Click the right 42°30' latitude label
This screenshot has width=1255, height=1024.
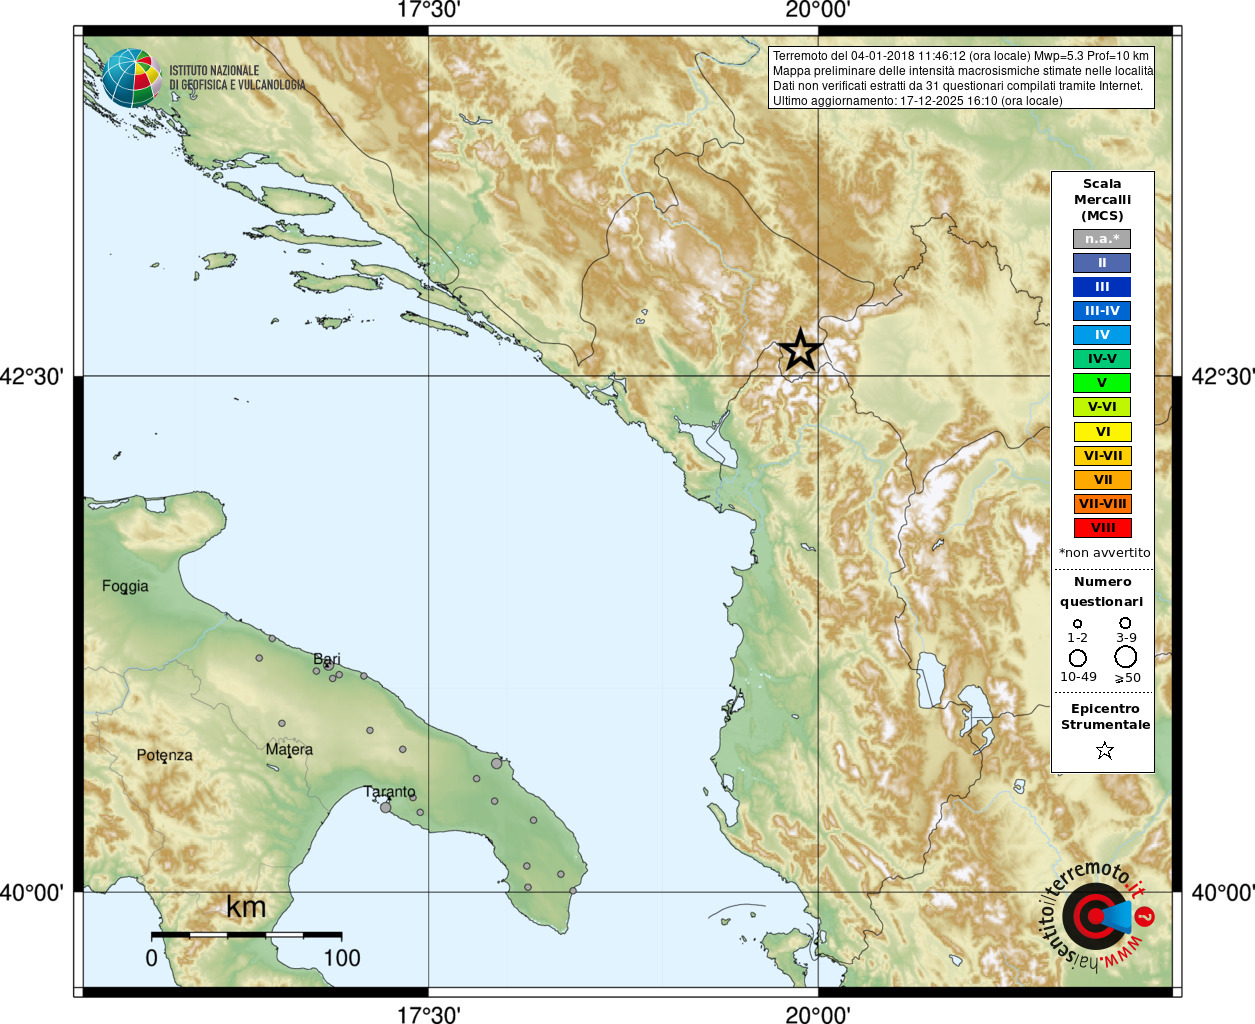[x=1223, y=377]
